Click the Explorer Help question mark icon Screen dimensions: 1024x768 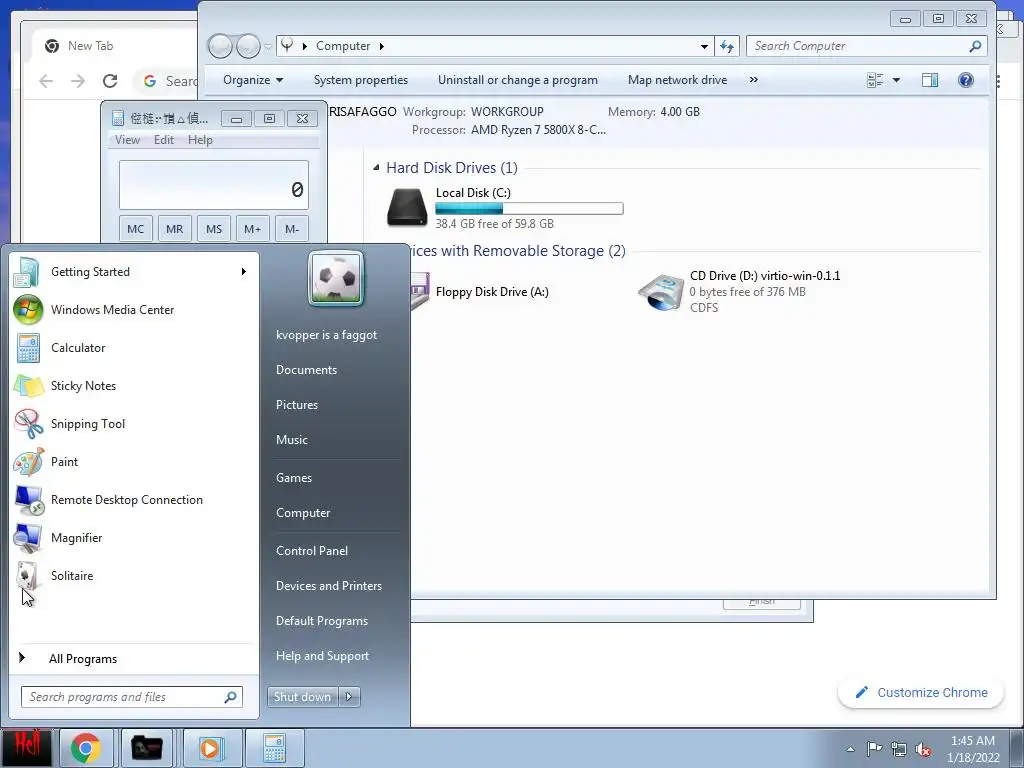(x=965, y=80)
